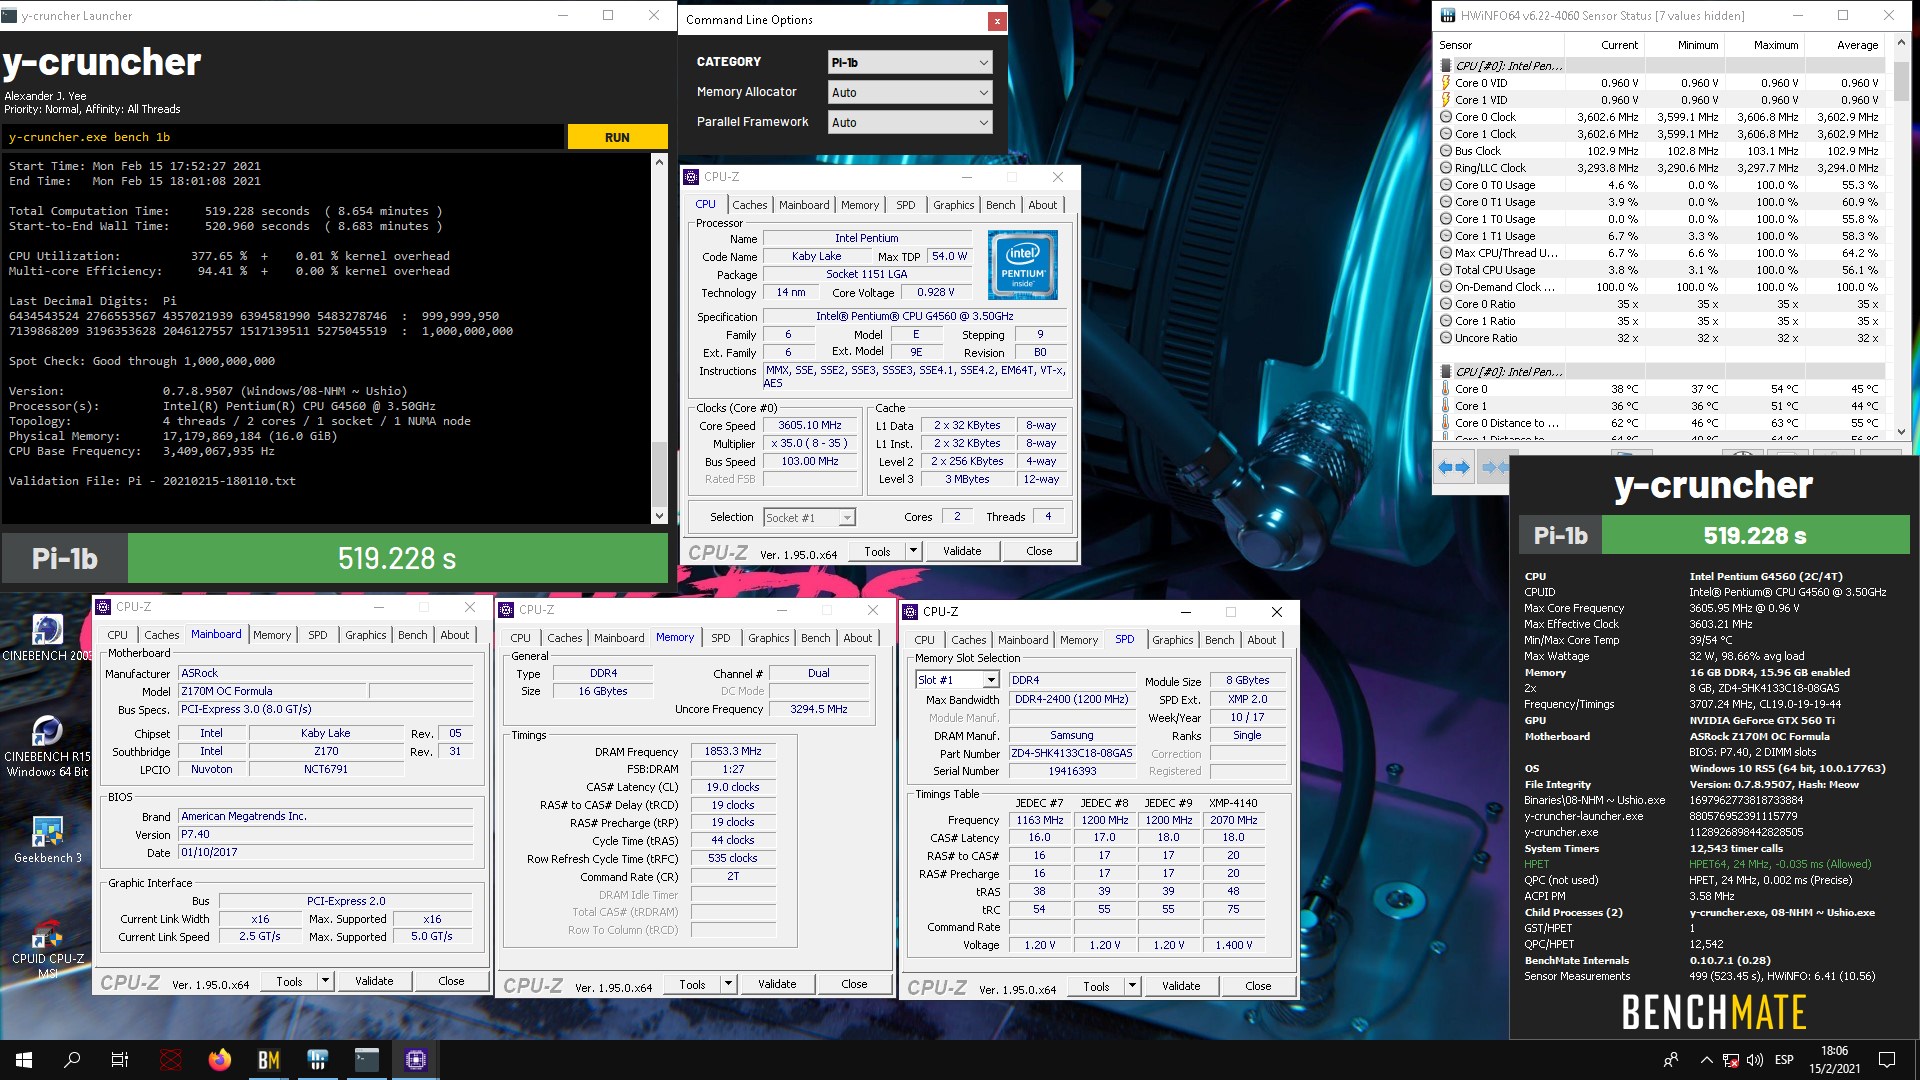Open the Parallel Framework dropdown
Viewport: 1920px width, 1080px height.
[x=910, y=122]
